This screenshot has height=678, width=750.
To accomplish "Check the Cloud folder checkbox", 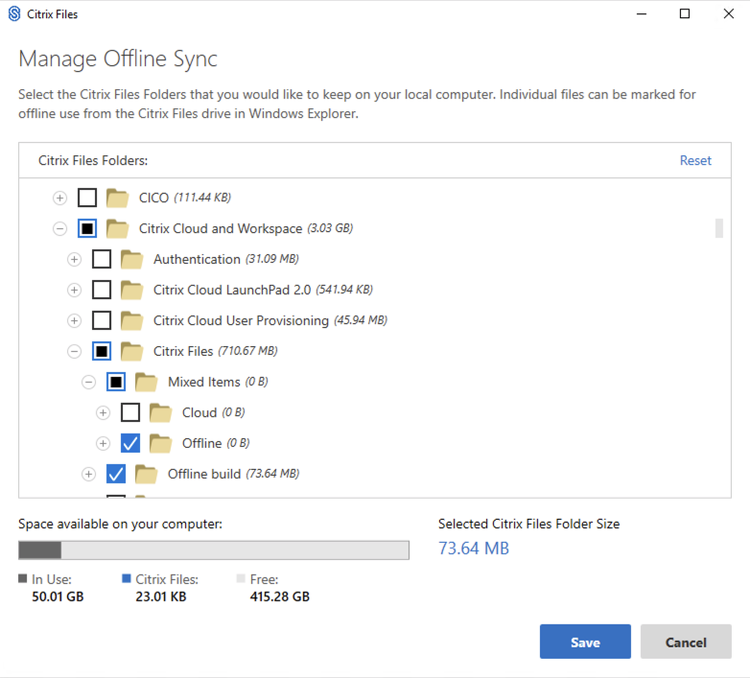I will [130, 412].
